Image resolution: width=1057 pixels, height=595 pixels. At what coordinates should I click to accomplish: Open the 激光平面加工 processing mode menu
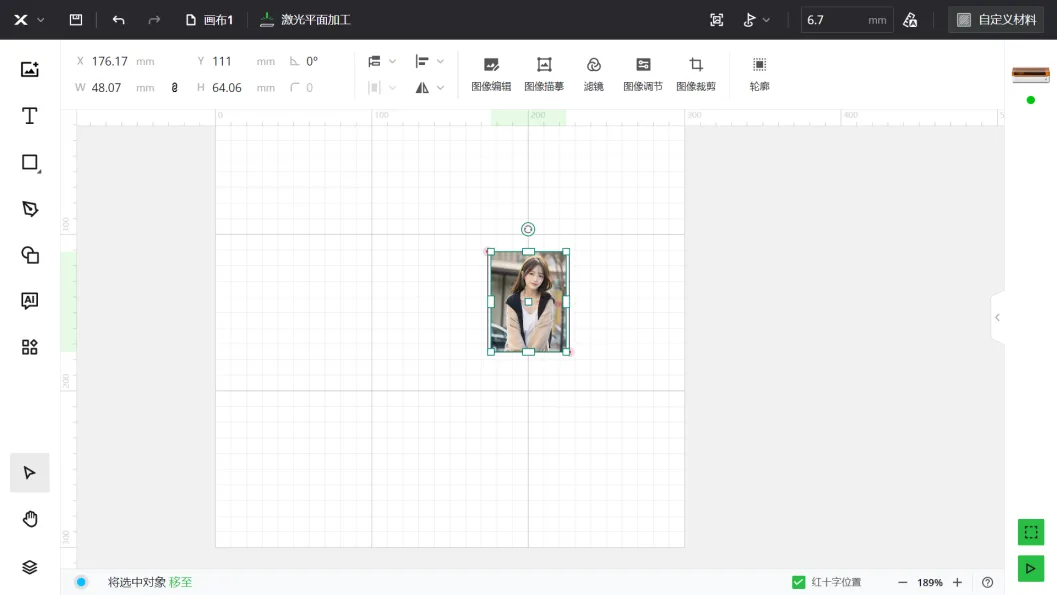305,20
